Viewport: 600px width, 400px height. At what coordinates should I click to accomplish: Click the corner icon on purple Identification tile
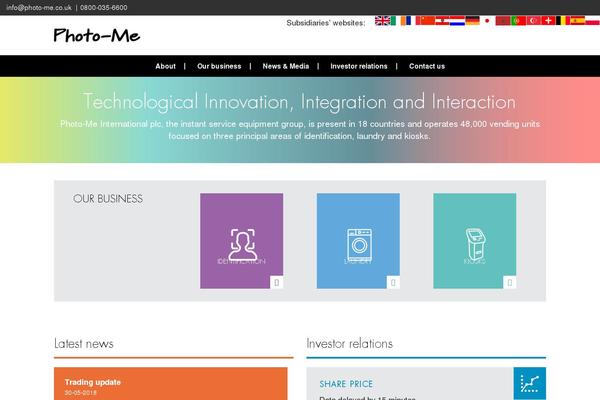(x=277, y=282)
